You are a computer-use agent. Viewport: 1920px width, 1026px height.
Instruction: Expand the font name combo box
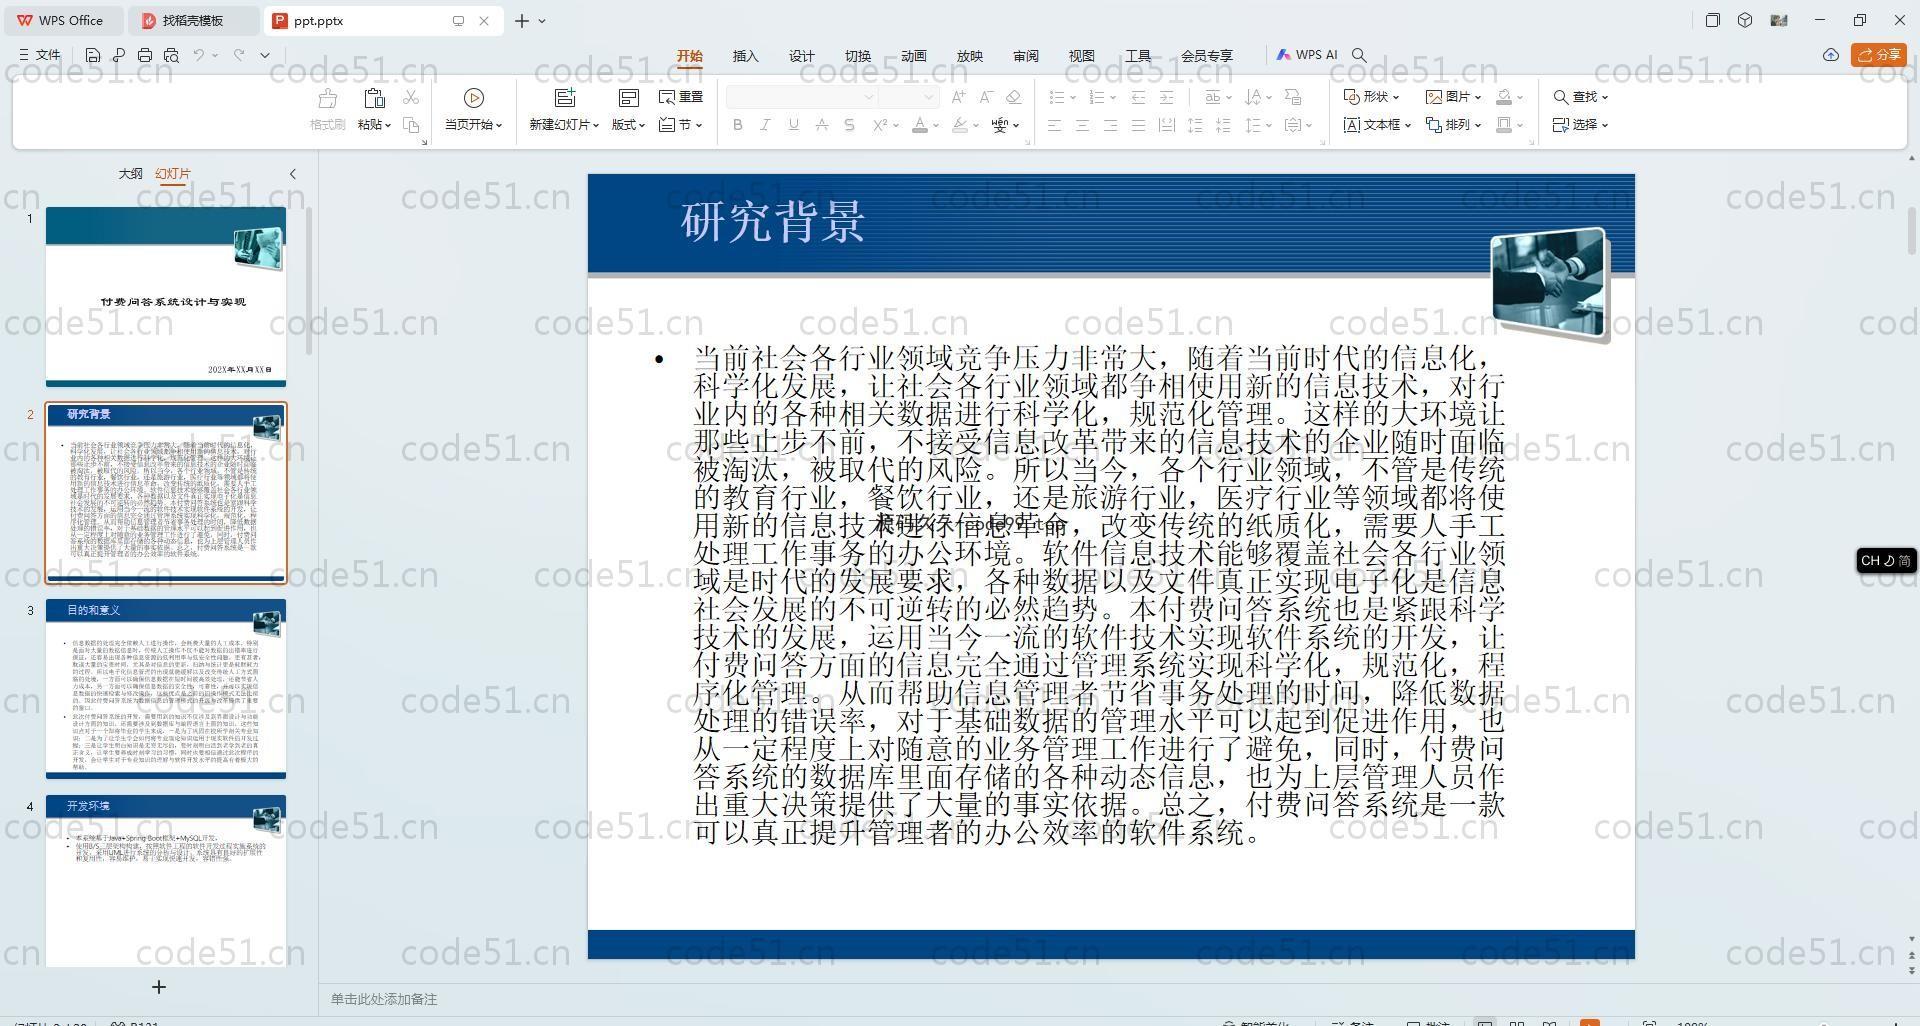[x=869, y=97]
